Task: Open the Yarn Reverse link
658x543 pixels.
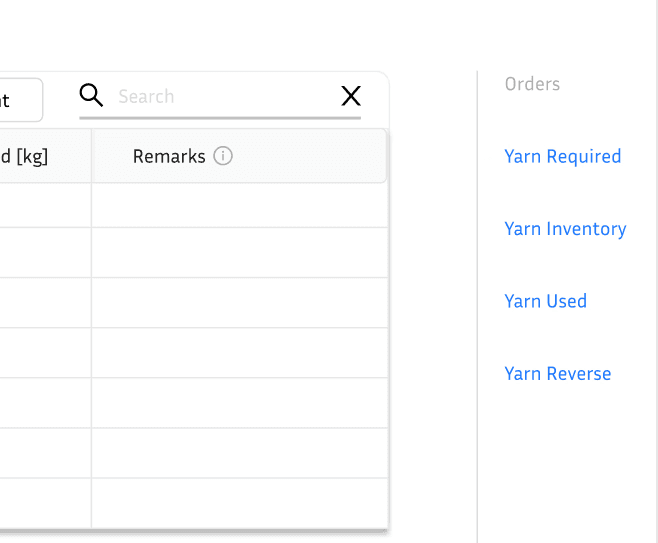Action: pos(557,374)
